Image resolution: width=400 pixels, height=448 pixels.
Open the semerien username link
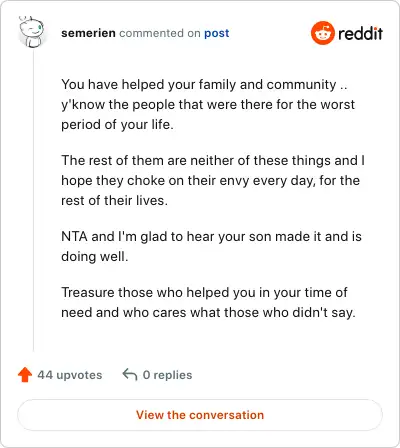[x=88, y=33]
